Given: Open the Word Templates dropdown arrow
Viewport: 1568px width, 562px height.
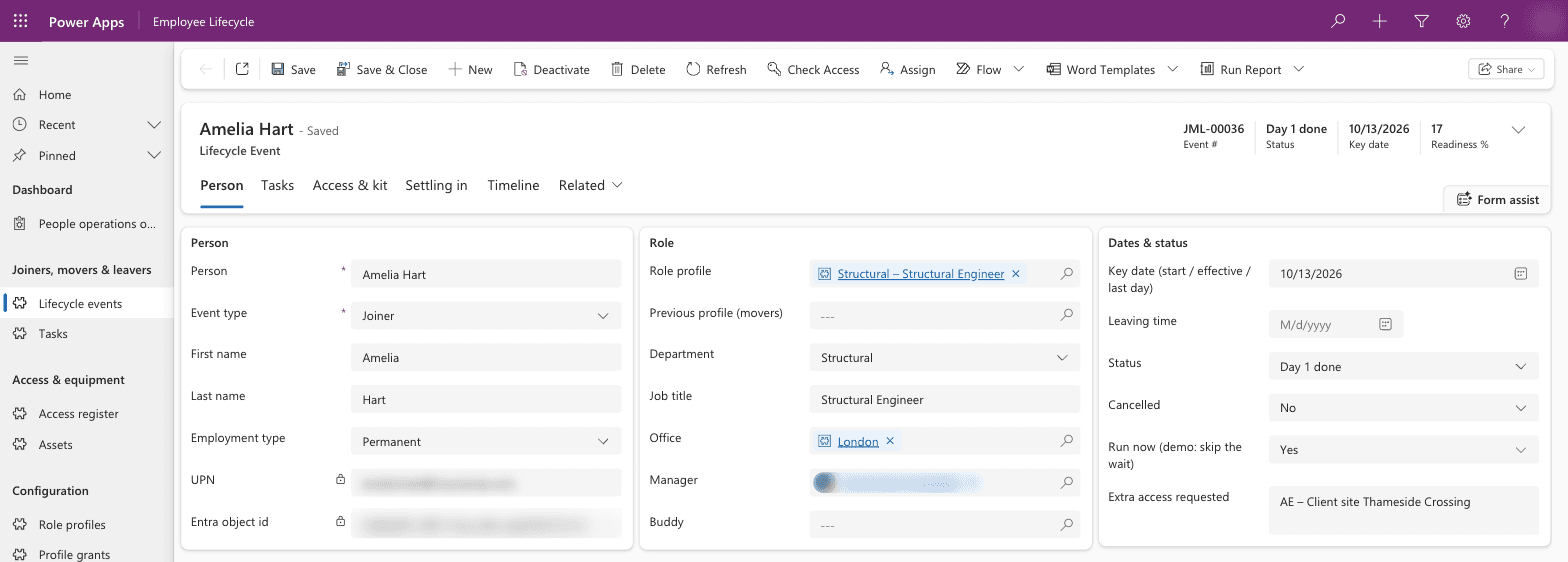Looking at the screenshot, I should click(1173, 69).
